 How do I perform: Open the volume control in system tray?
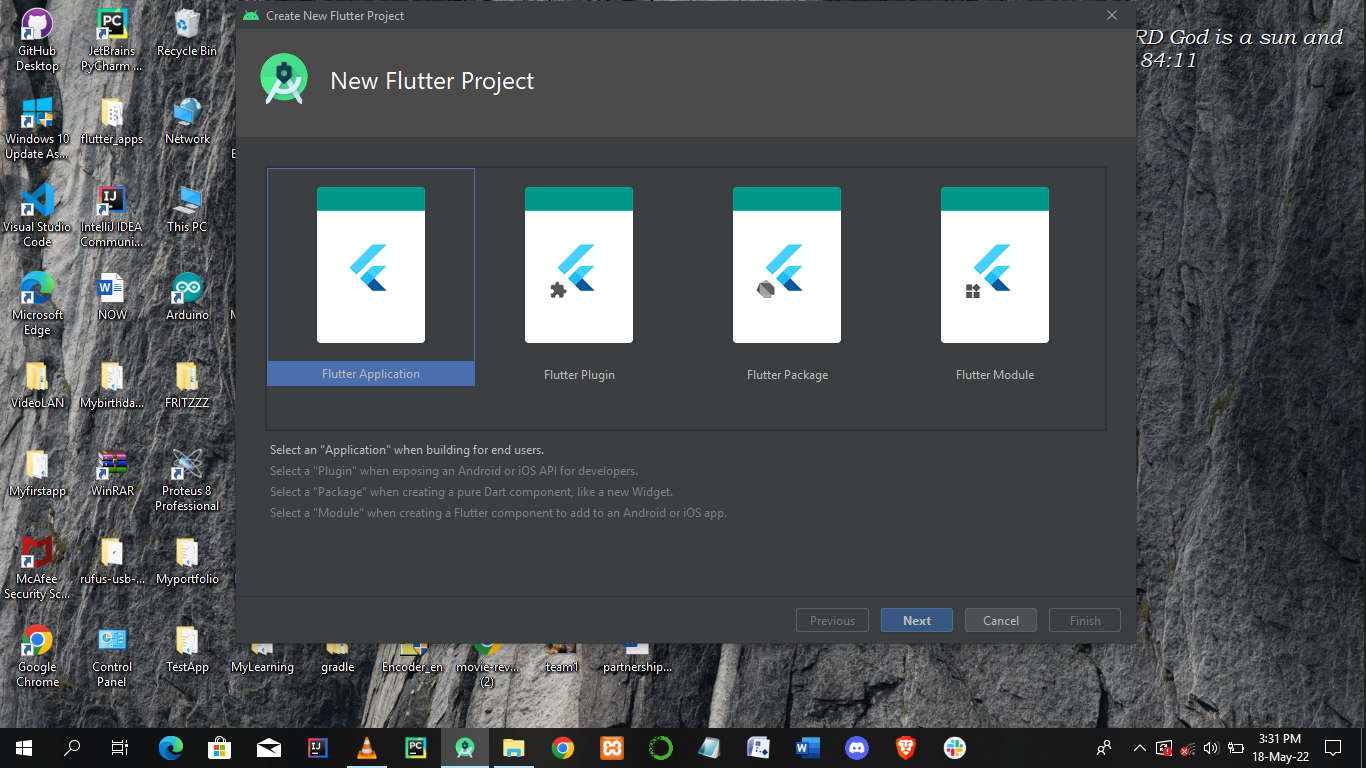tap(1212, 747)
